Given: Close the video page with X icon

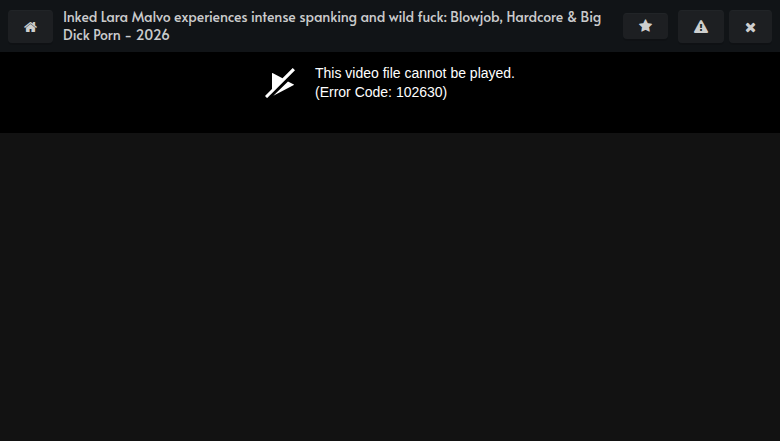Looking at the screenshot, I should coord(750,26).
